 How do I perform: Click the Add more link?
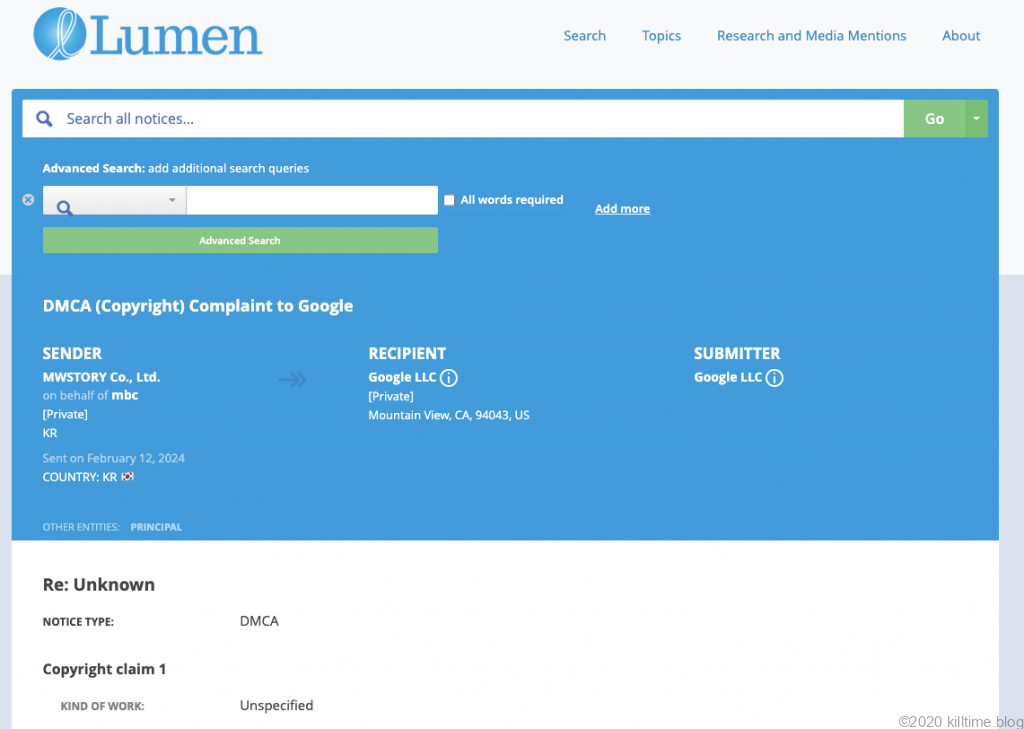point(622,209)
